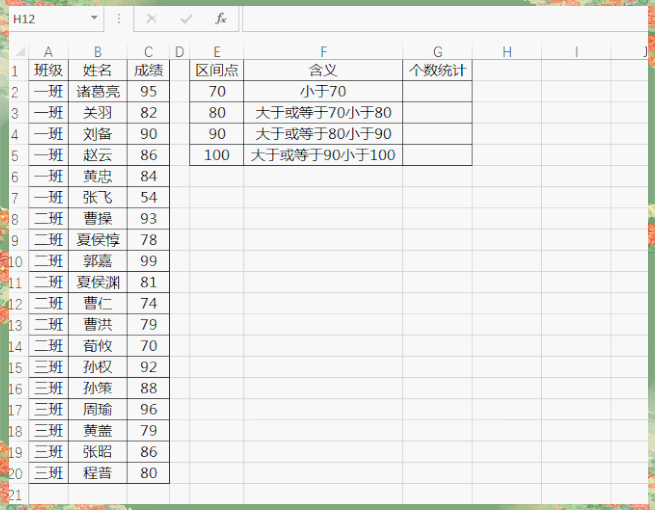Screen dimensions: 655x510
Task: Click the 个数统计 header cell
Action: 438,70
